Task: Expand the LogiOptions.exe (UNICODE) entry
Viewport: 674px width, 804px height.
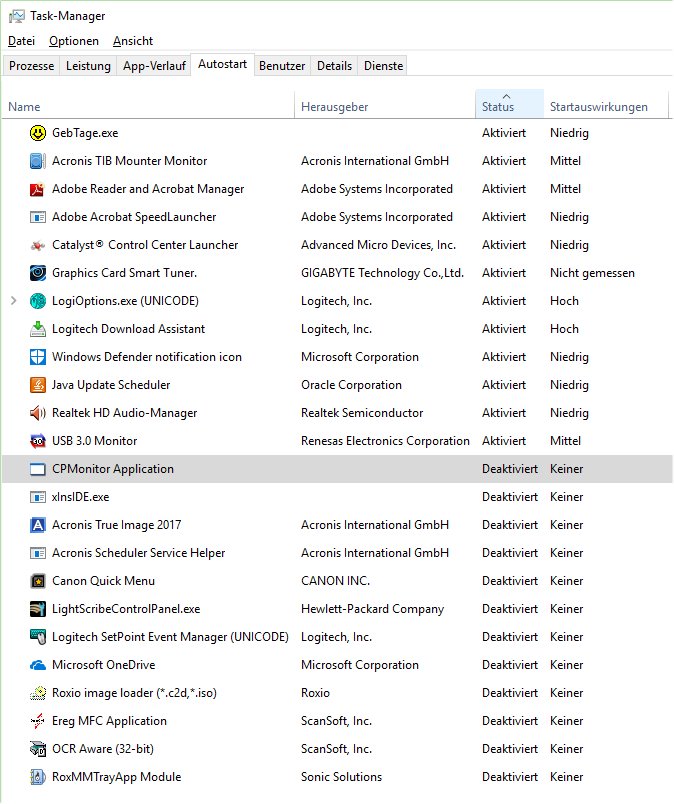Action: coord(14,301)
